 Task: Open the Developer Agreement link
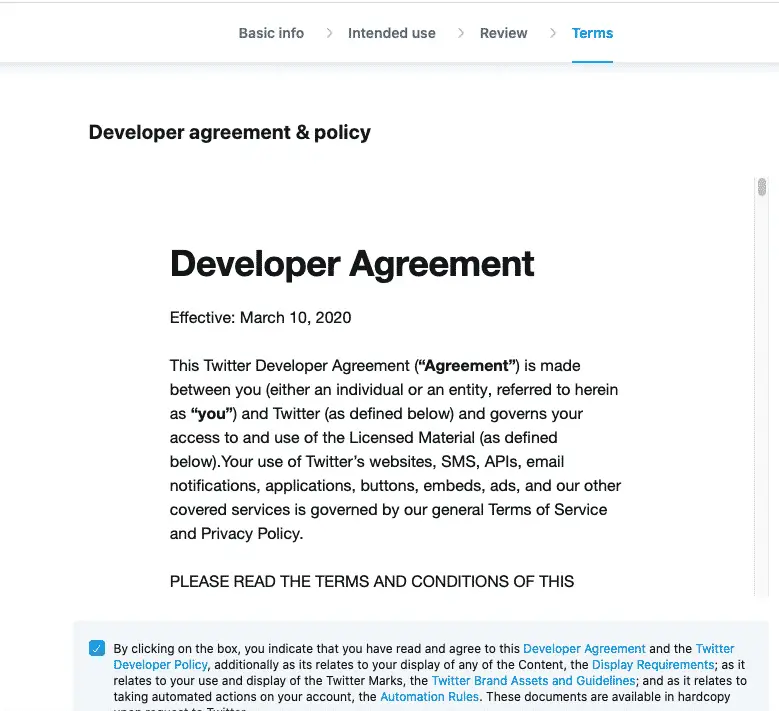[x=584, y=648]
